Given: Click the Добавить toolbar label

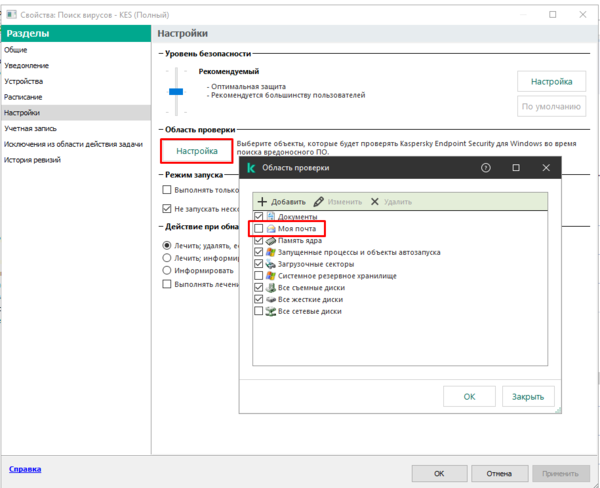Looking at the screenshot, I should click(288, 202).
